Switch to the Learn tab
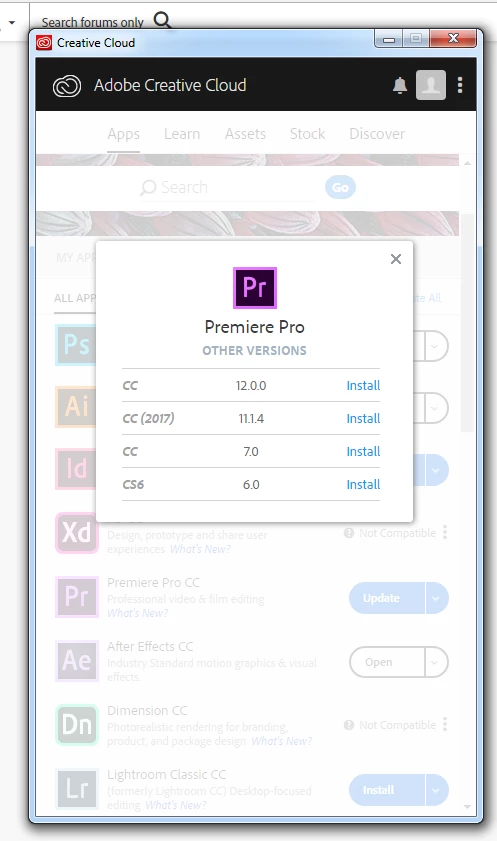497x841 pixels. coord(182,134)
